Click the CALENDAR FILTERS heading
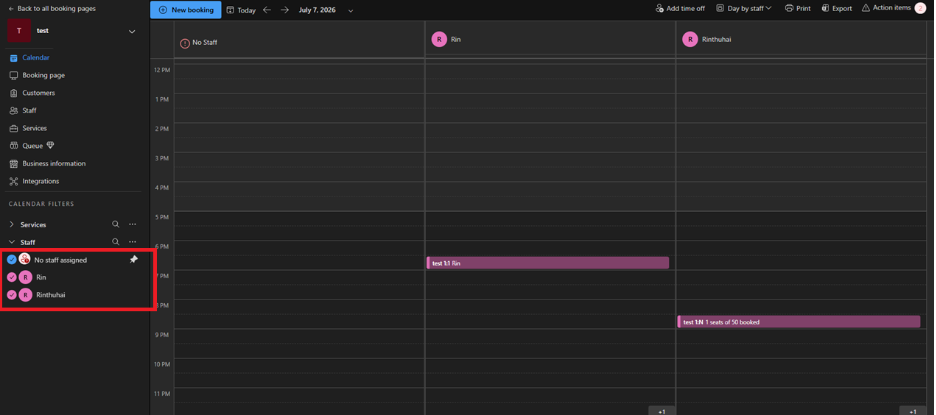This screenshot has width=936, height=415. tap(41, 204)
